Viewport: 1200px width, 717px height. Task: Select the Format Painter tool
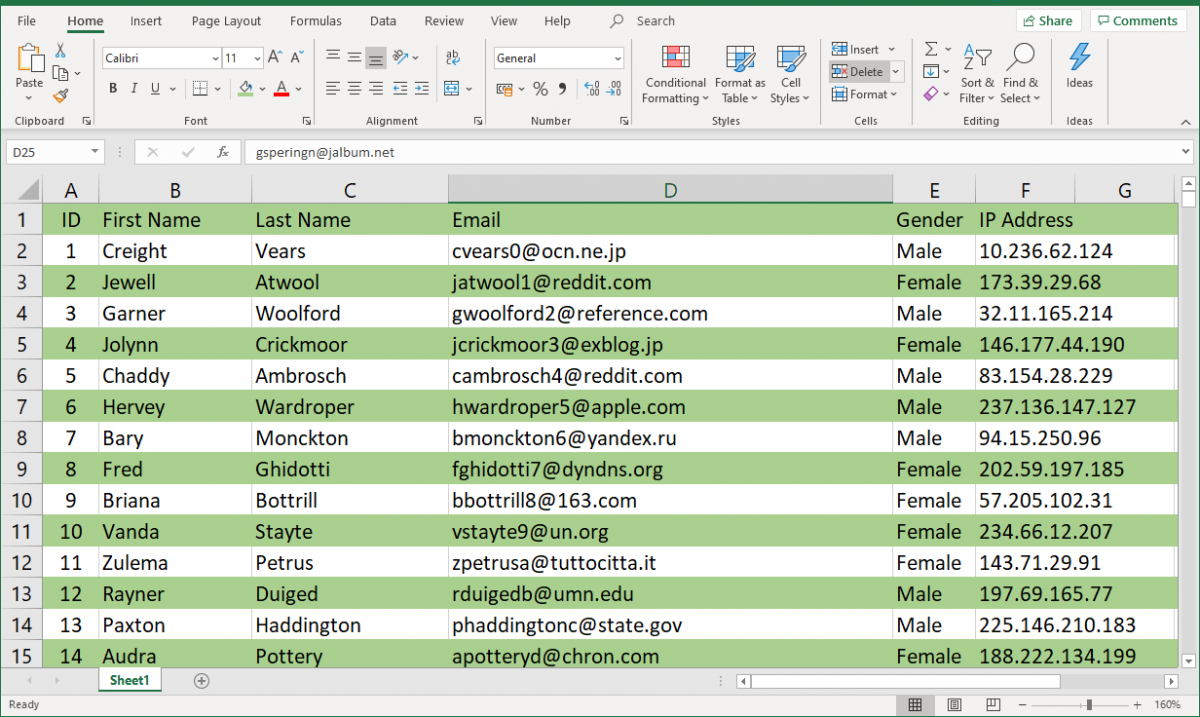click(x=60, y=95)
